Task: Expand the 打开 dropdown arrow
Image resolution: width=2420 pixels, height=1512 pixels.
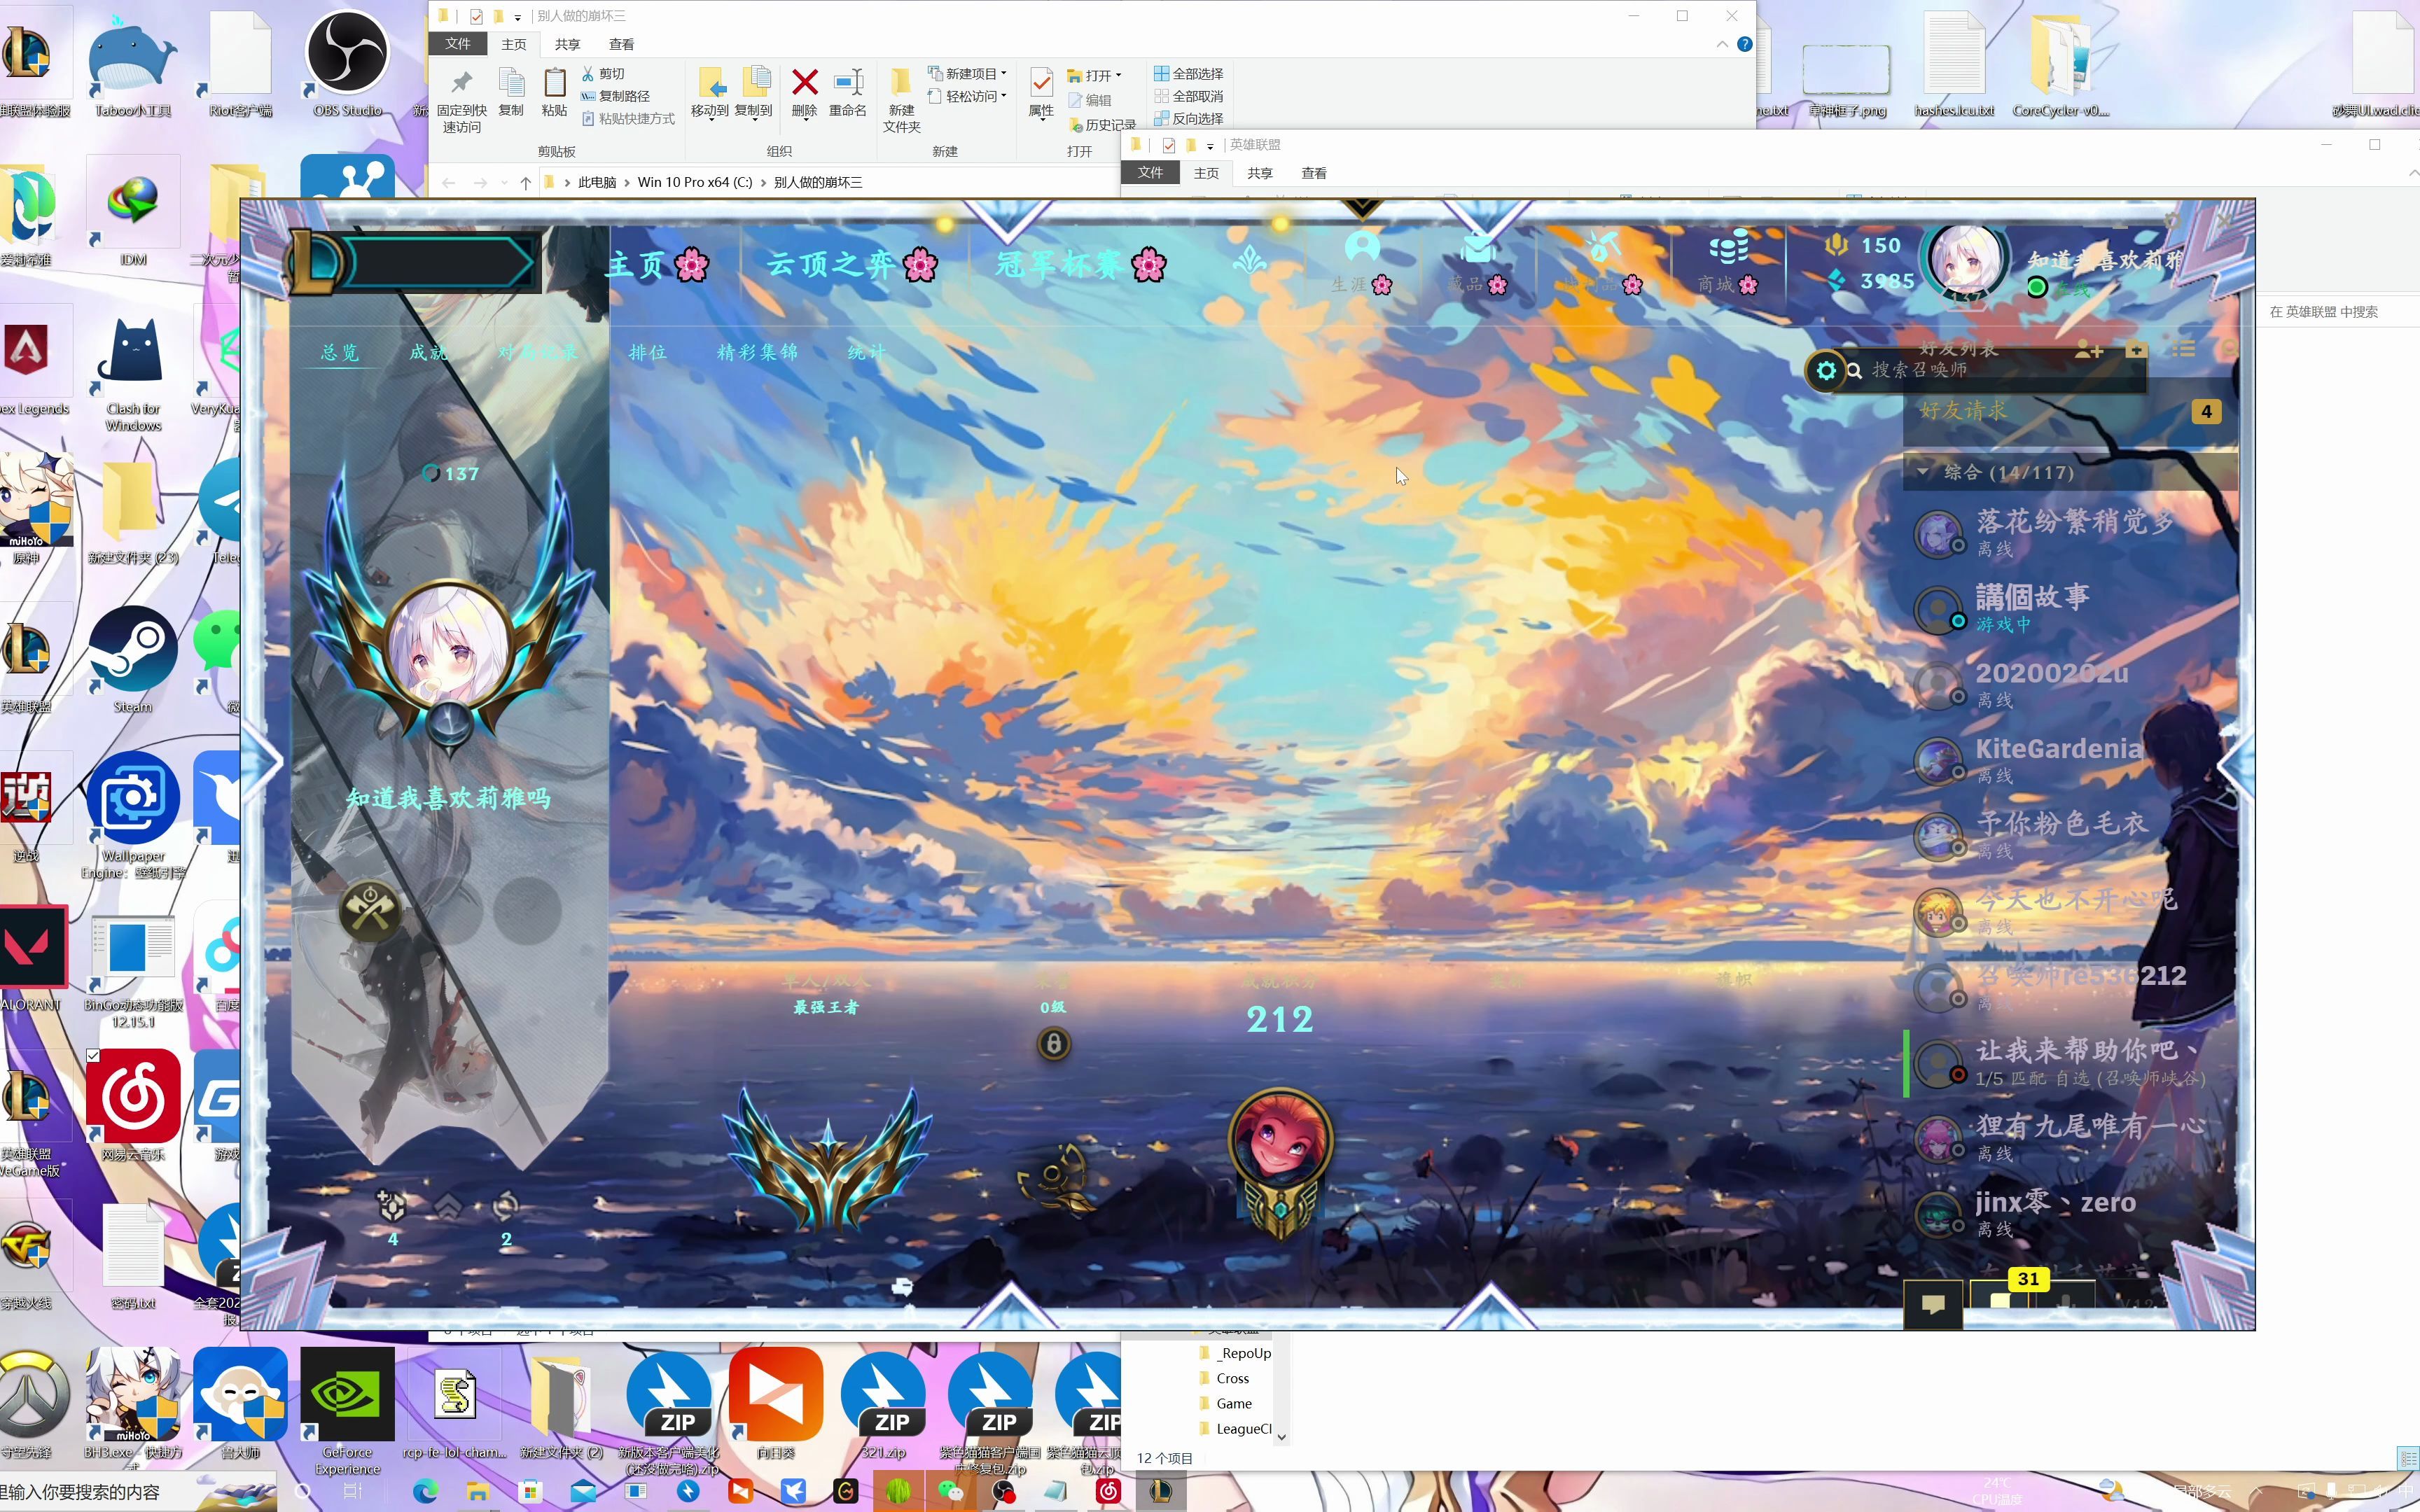Action: point(1118,75)
